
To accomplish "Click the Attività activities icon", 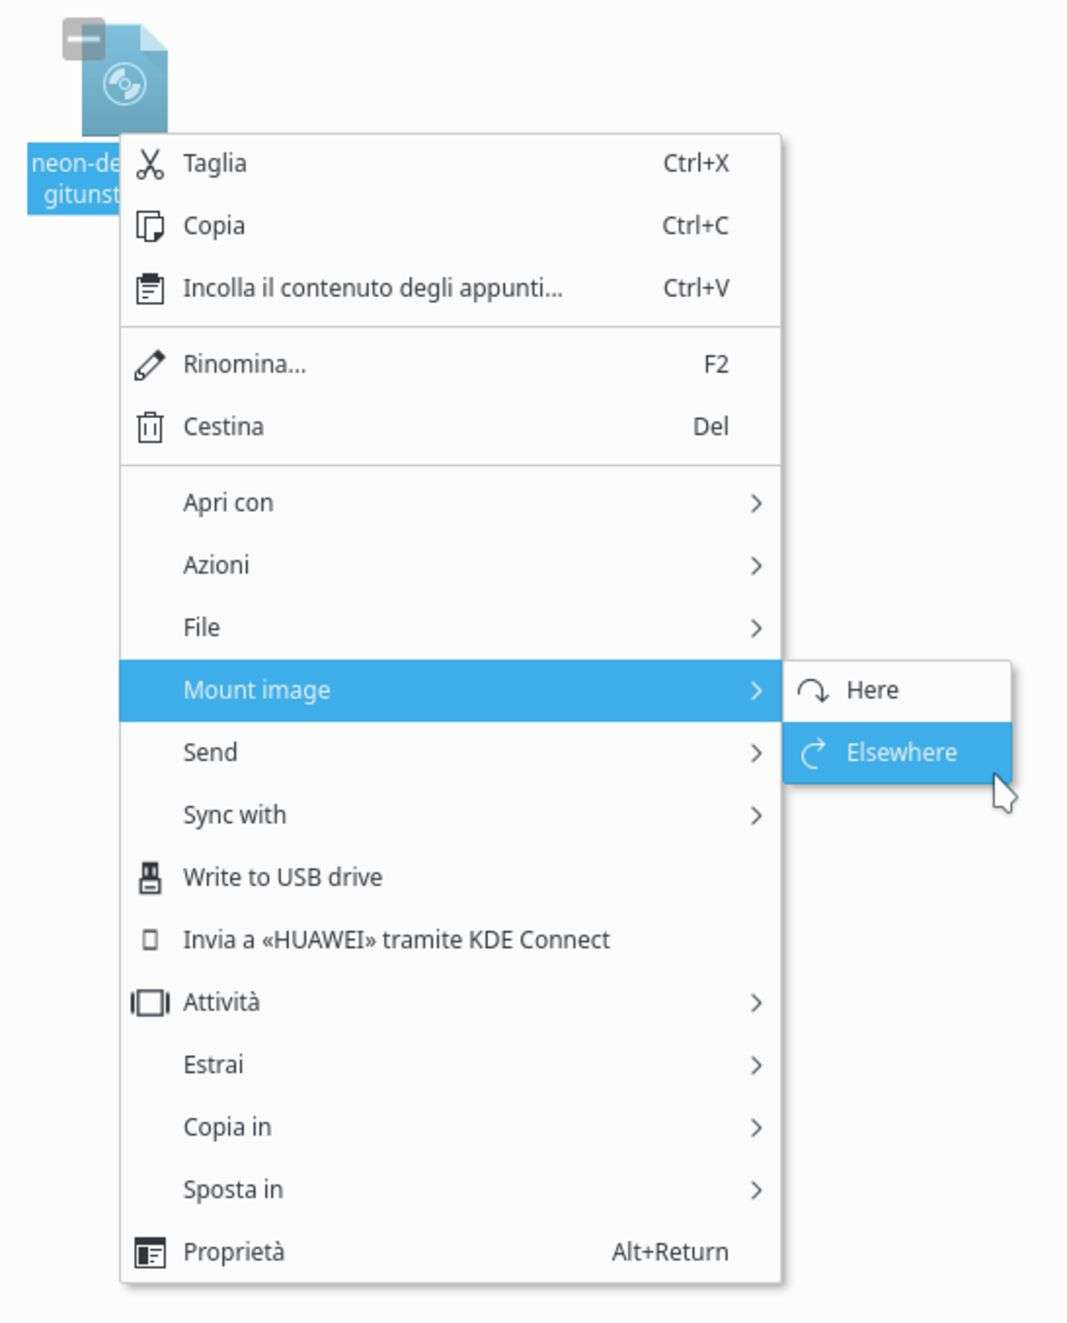I will (150, 1003).
